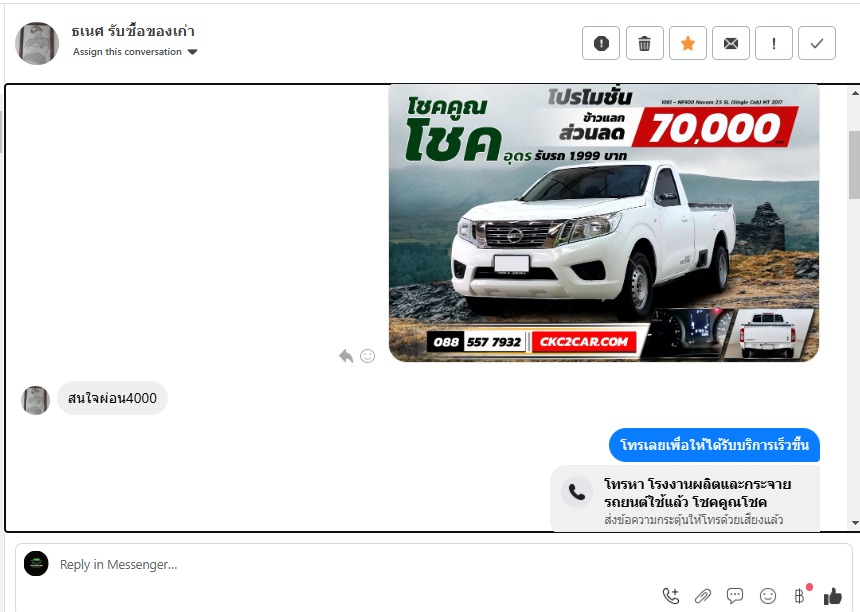Click the orange star follow-up icon

point(687,43)
